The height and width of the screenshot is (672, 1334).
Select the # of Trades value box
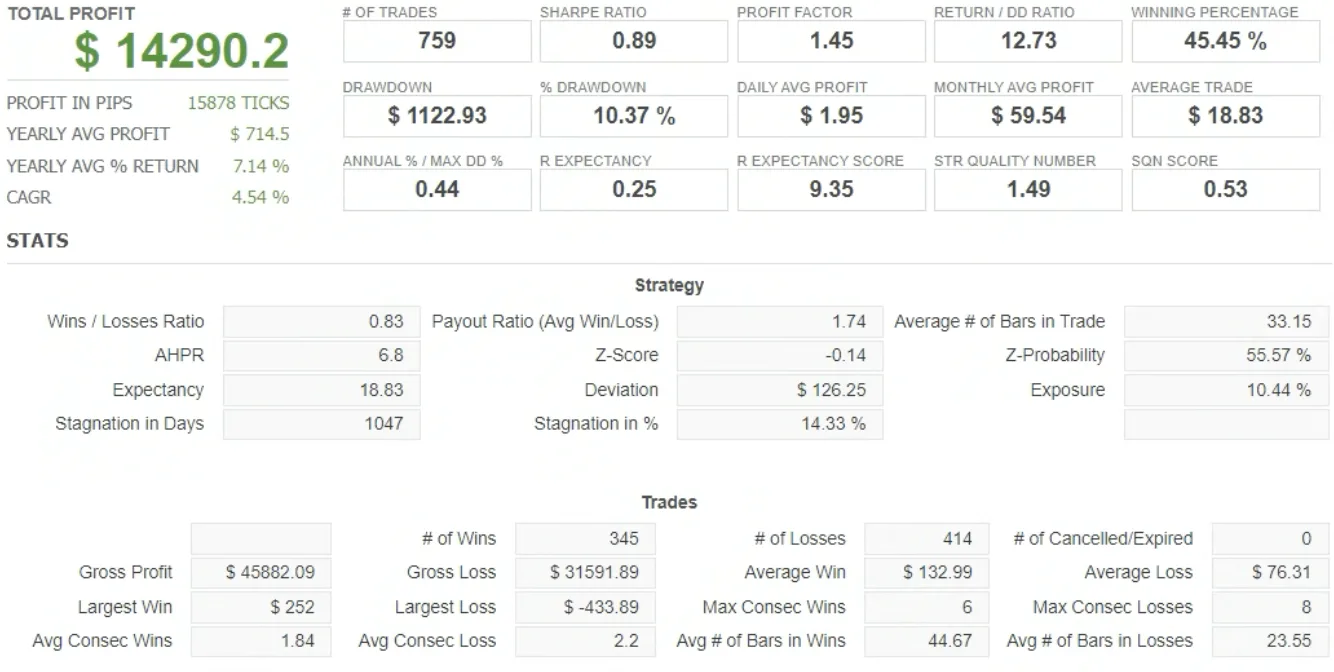click(437, 41)
